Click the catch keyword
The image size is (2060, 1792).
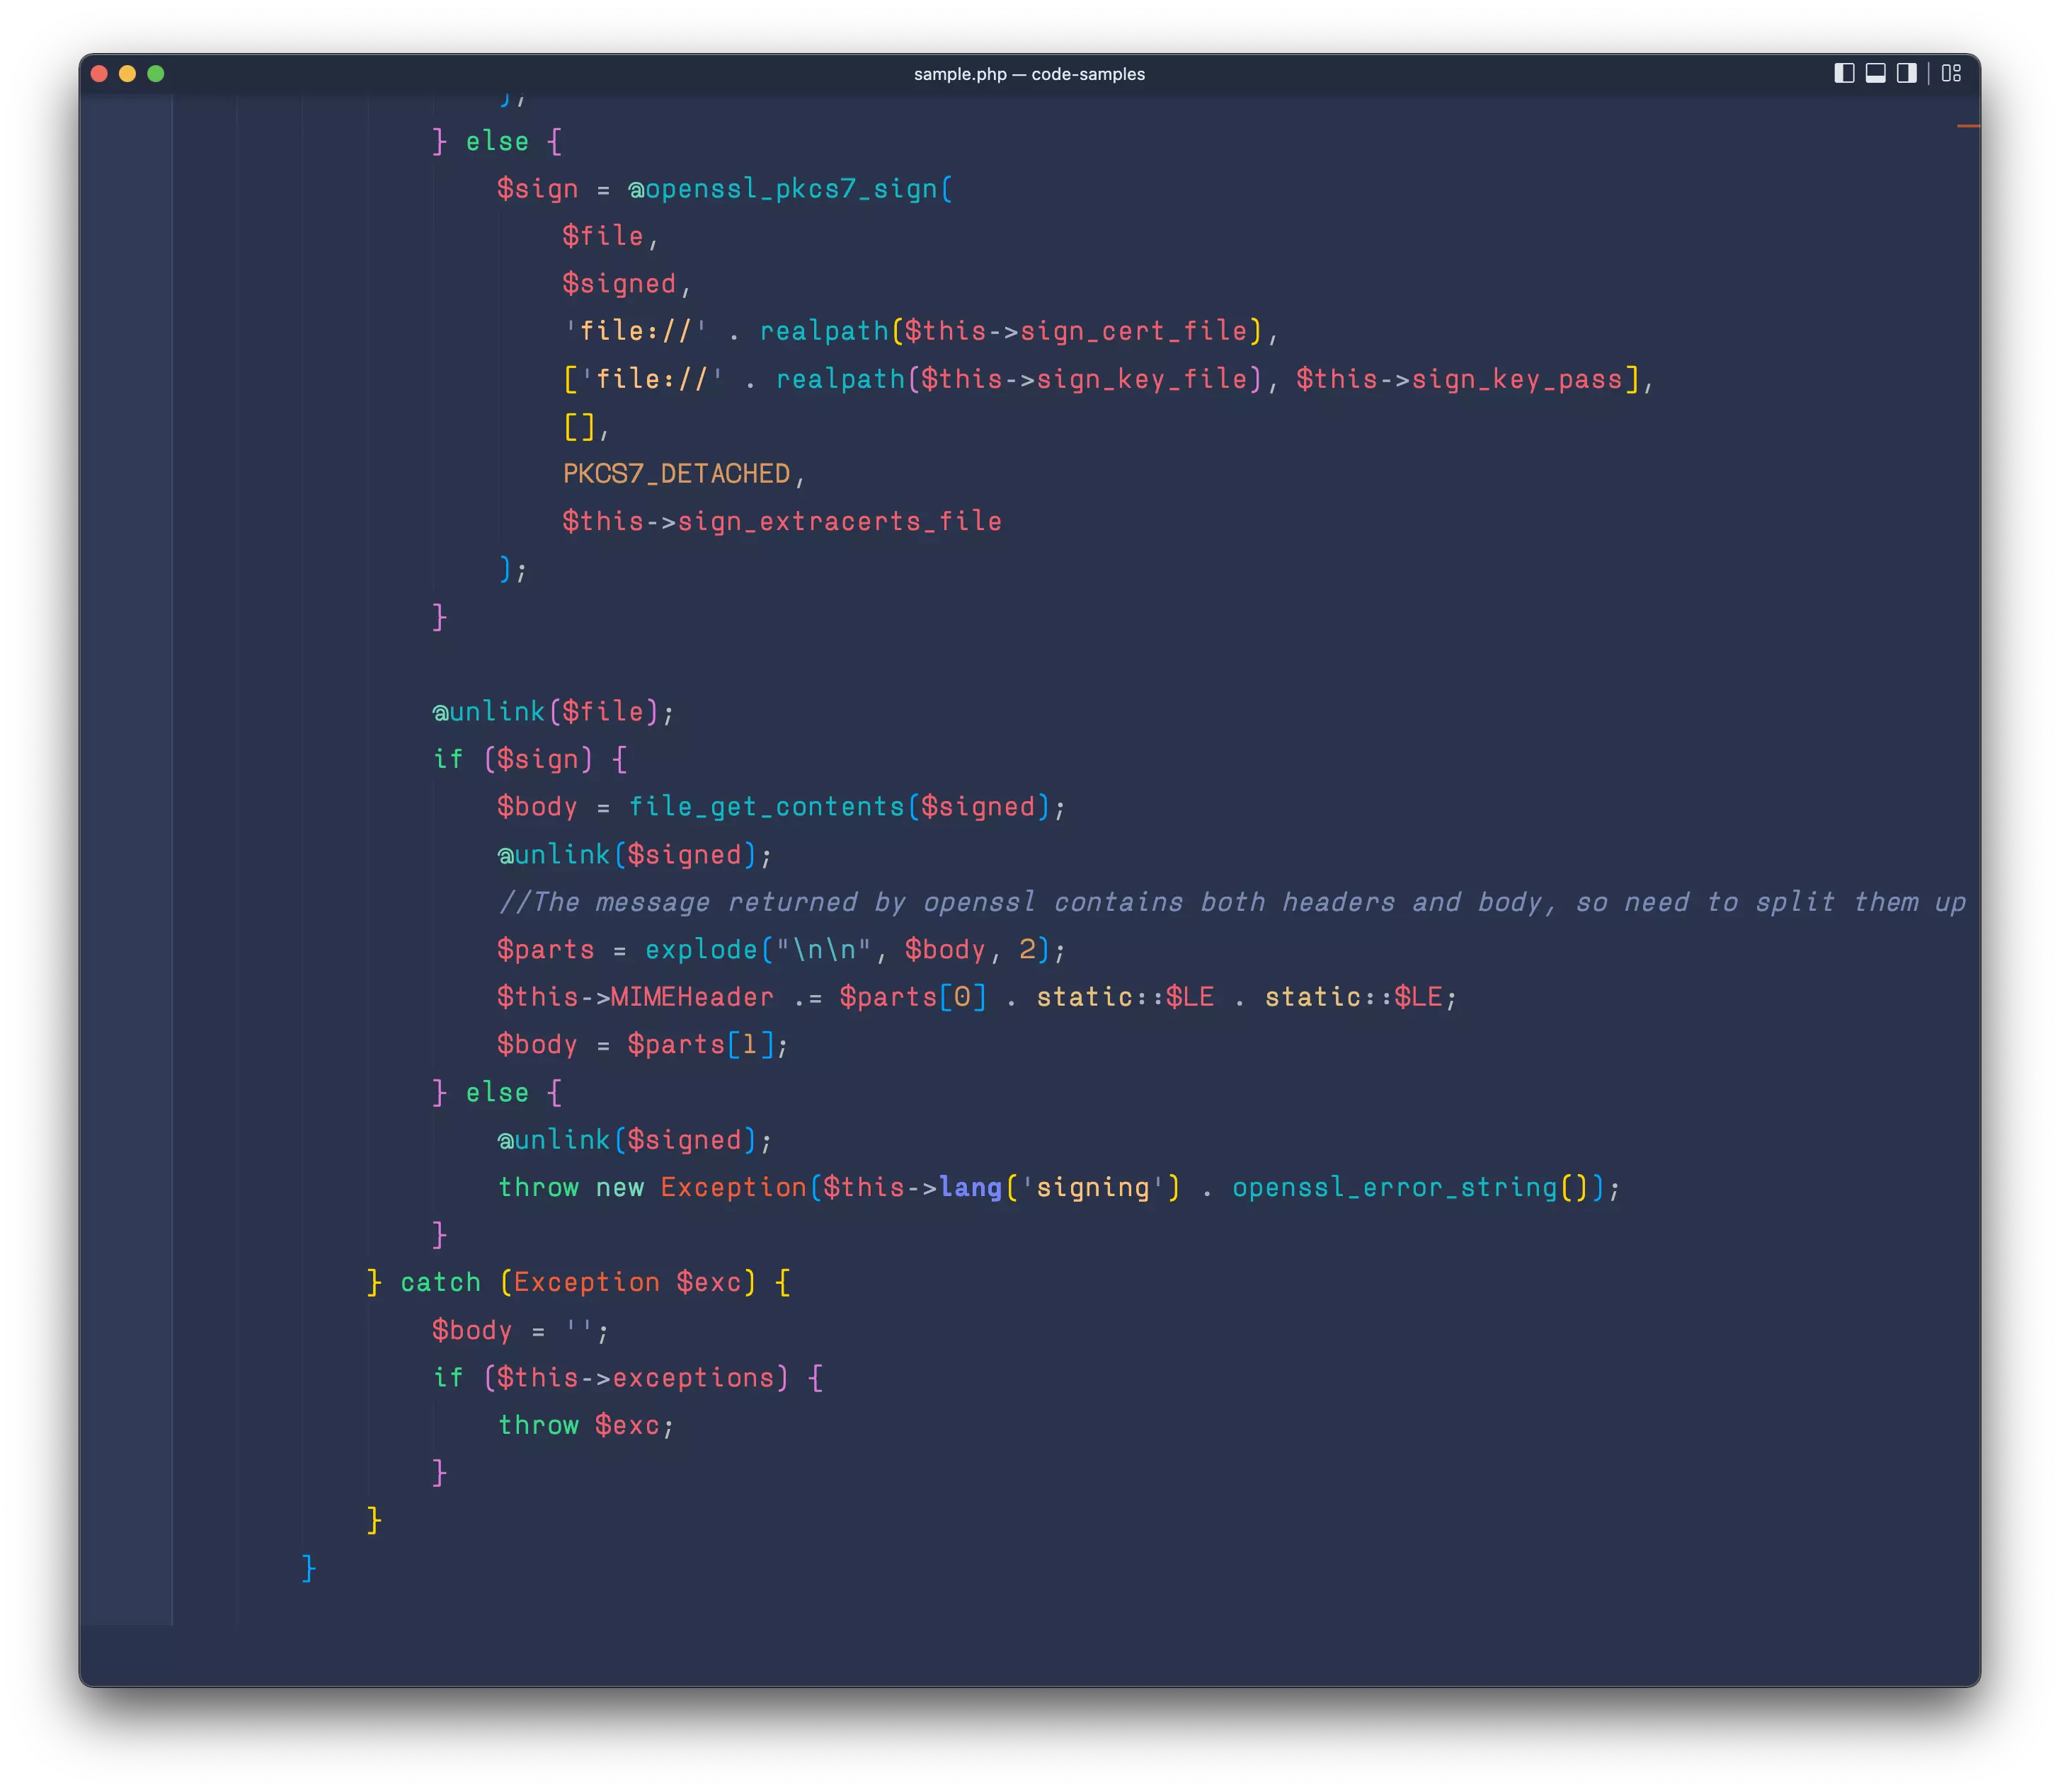(440, 1282)
